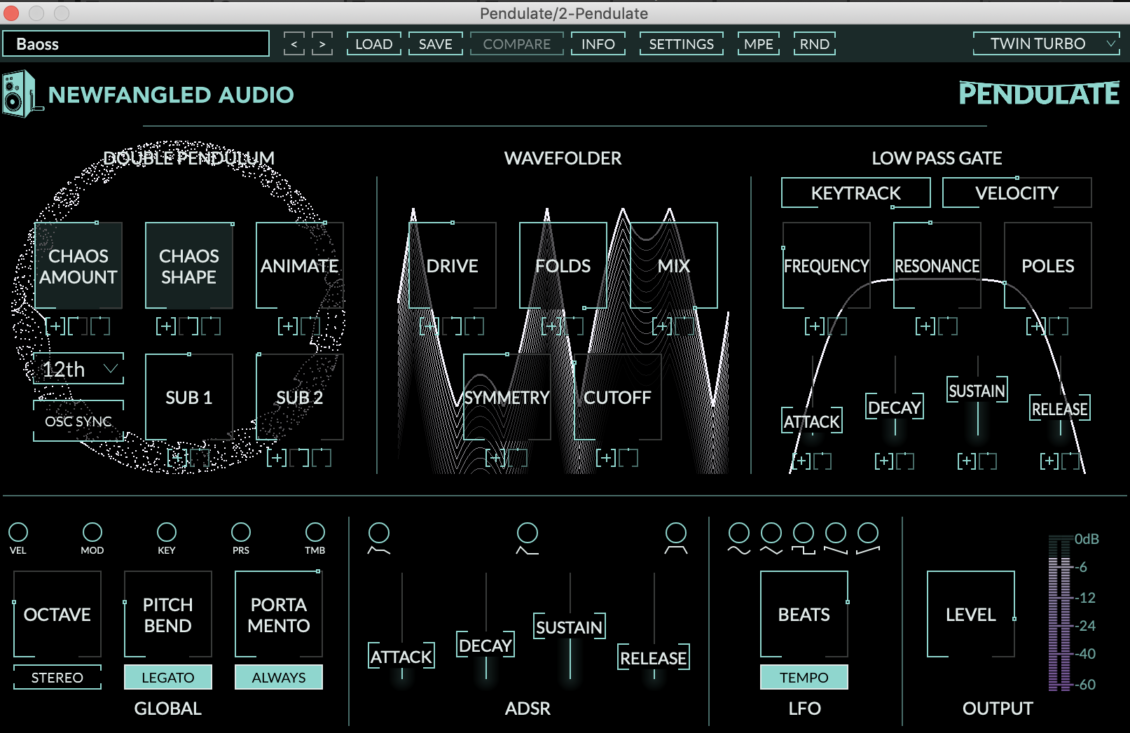Click the Baoss preset name field
Image resolution: width=1130 pixels, height=733 pixels.
(135, 43)
